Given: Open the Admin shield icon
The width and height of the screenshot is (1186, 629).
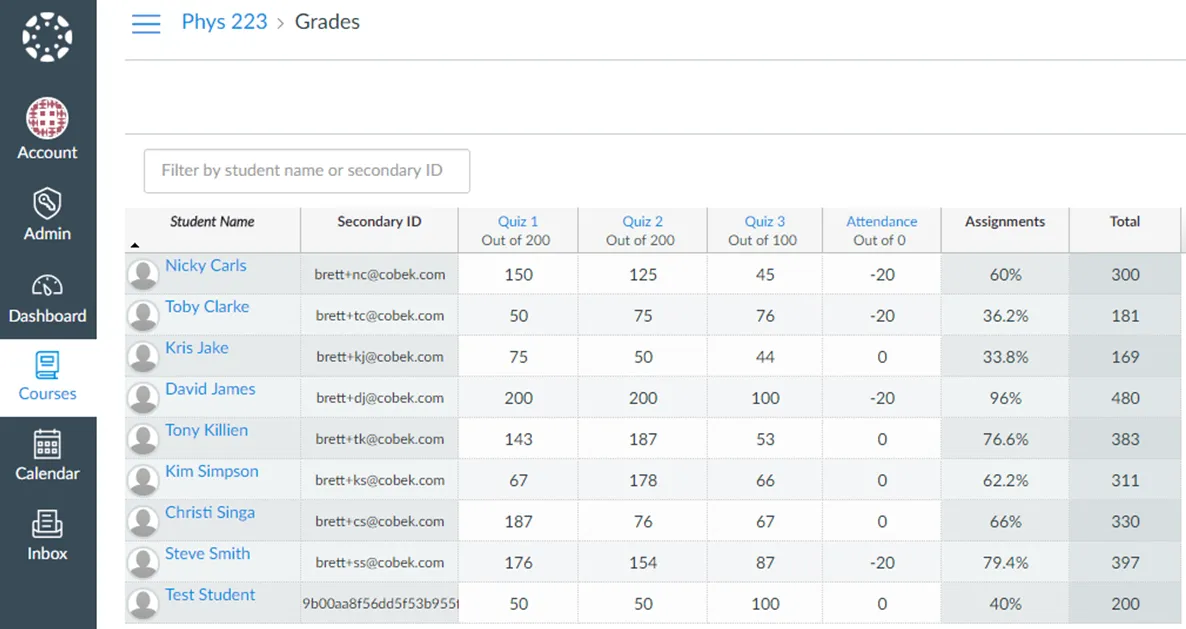Looking at the screenshot, I should coord(47,203).
